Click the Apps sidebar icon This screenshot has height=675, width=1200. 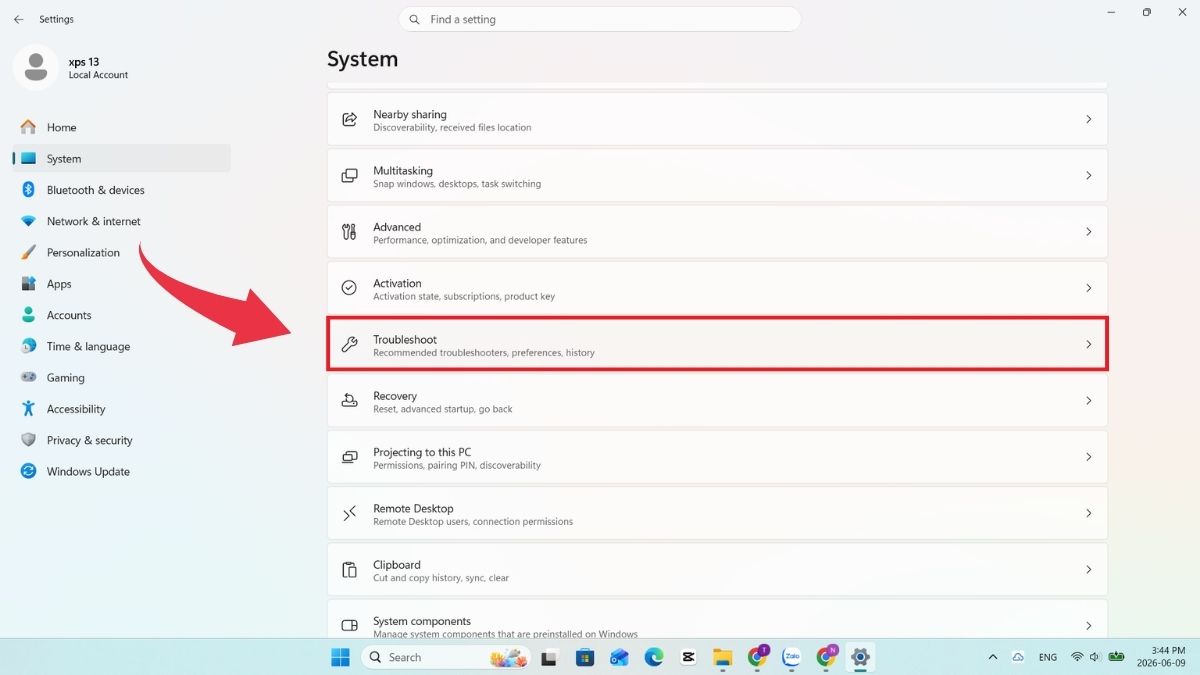[28, 284]
